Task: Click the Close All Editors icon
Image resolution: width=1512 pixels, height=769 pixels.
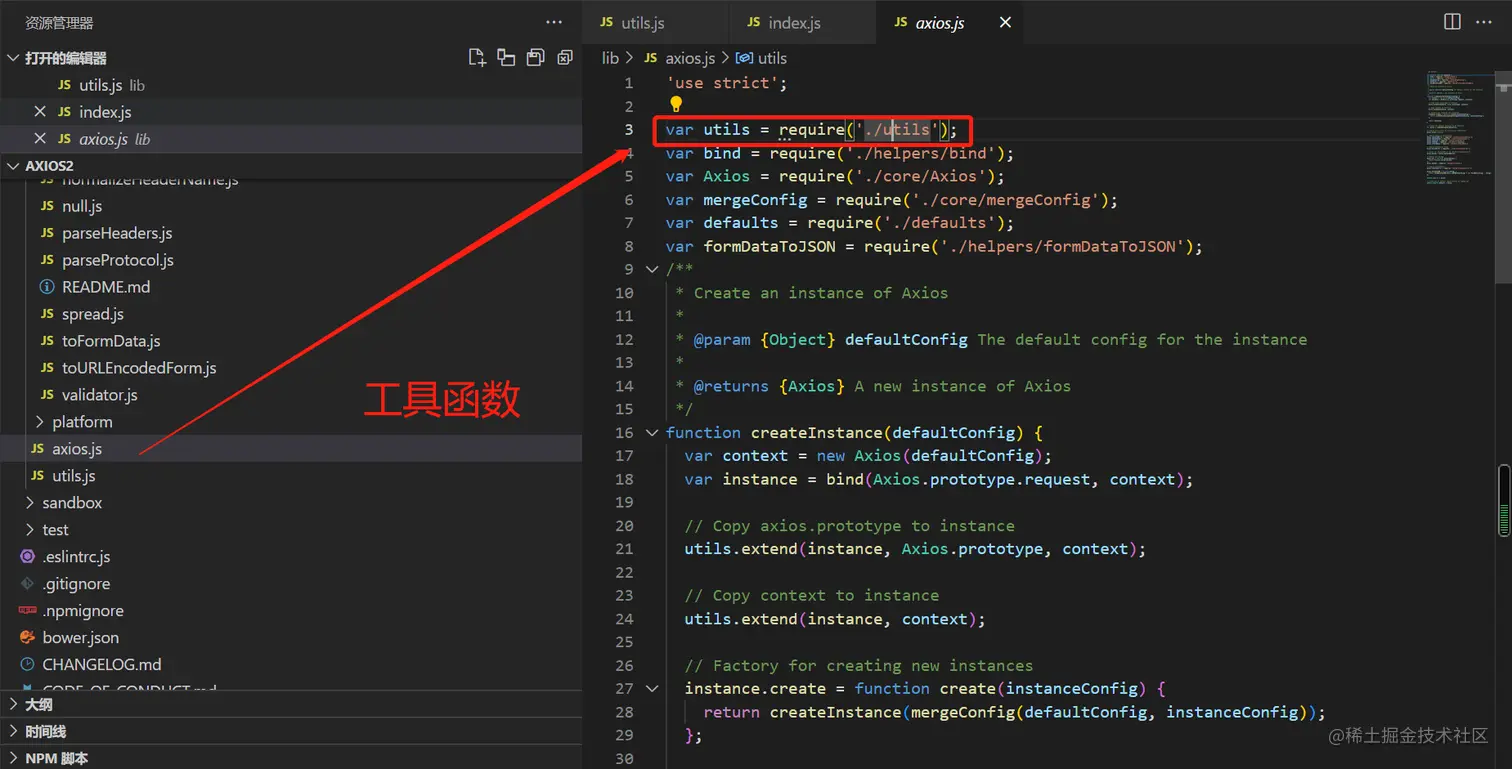Action: (565, 57)
